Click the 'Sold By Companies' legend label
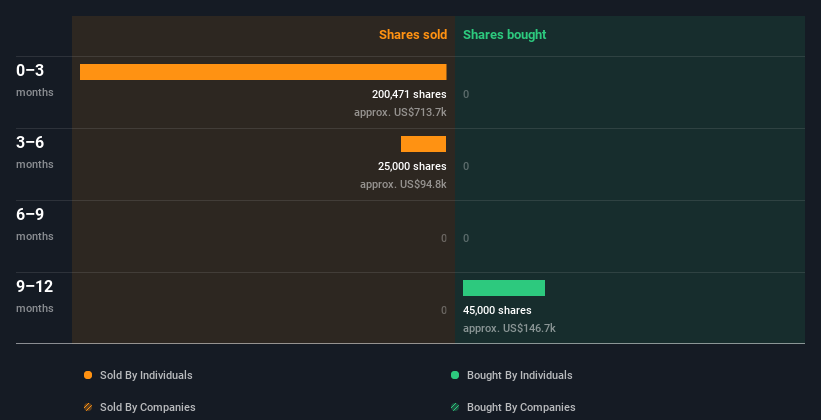Screen dimensions: 821x420 click(x=148, y=407)
